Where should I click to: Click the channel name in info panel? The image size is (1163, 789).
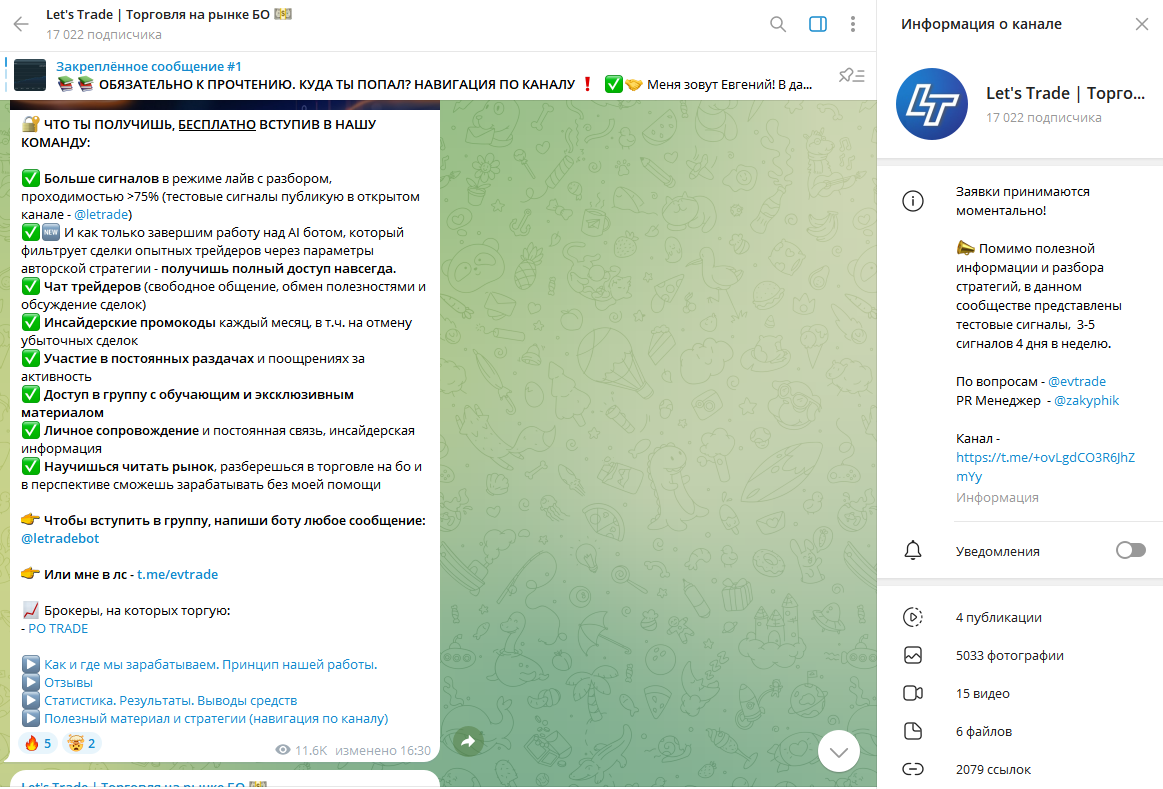(1065, 93)
